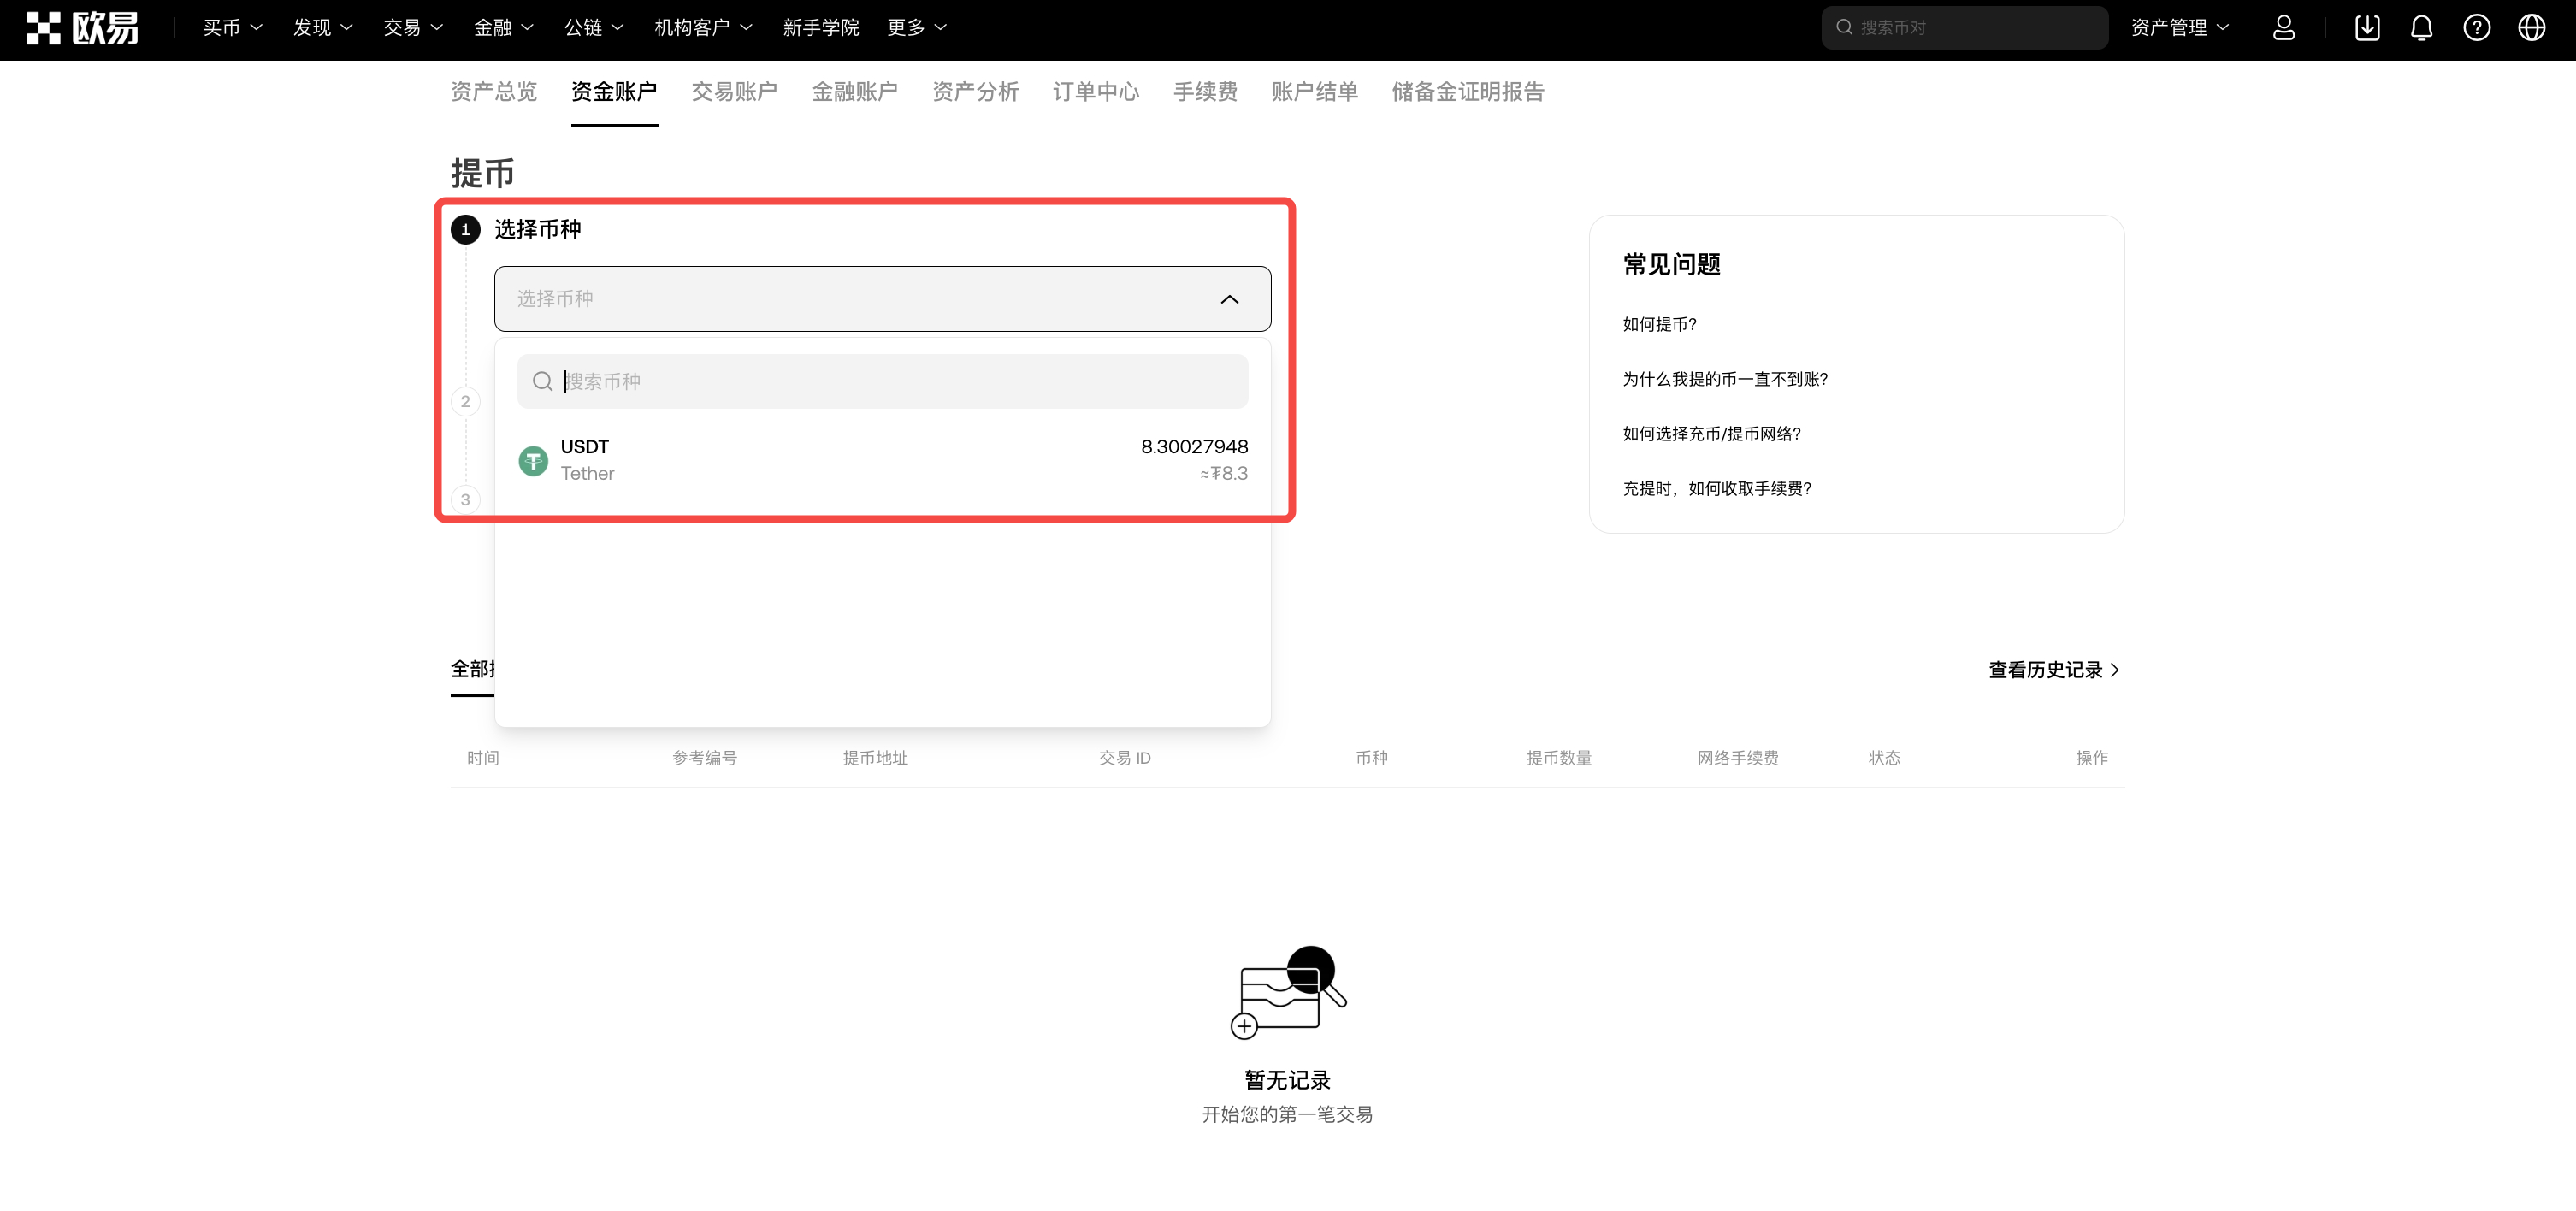Click the 提币数量 column header
The image size is (2576, 1211).
tap(1558, 758)
